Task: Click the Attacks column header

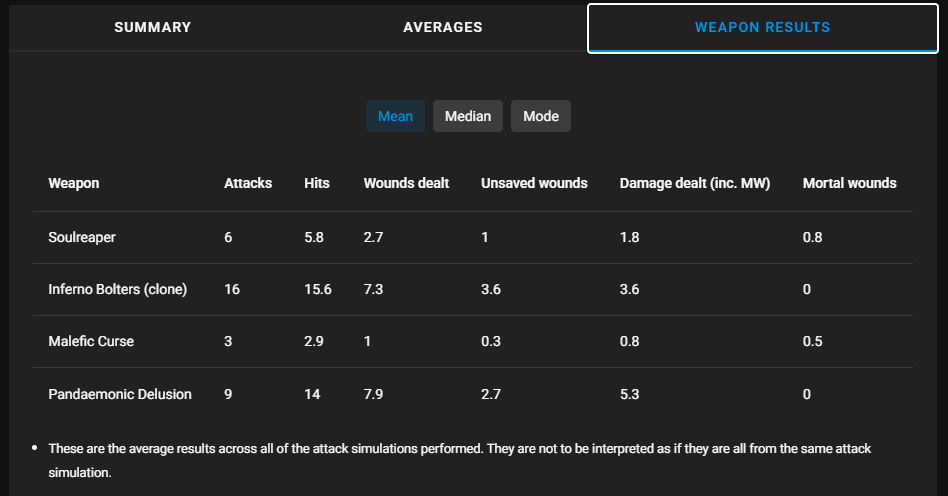Action: [x=248, y=183]
